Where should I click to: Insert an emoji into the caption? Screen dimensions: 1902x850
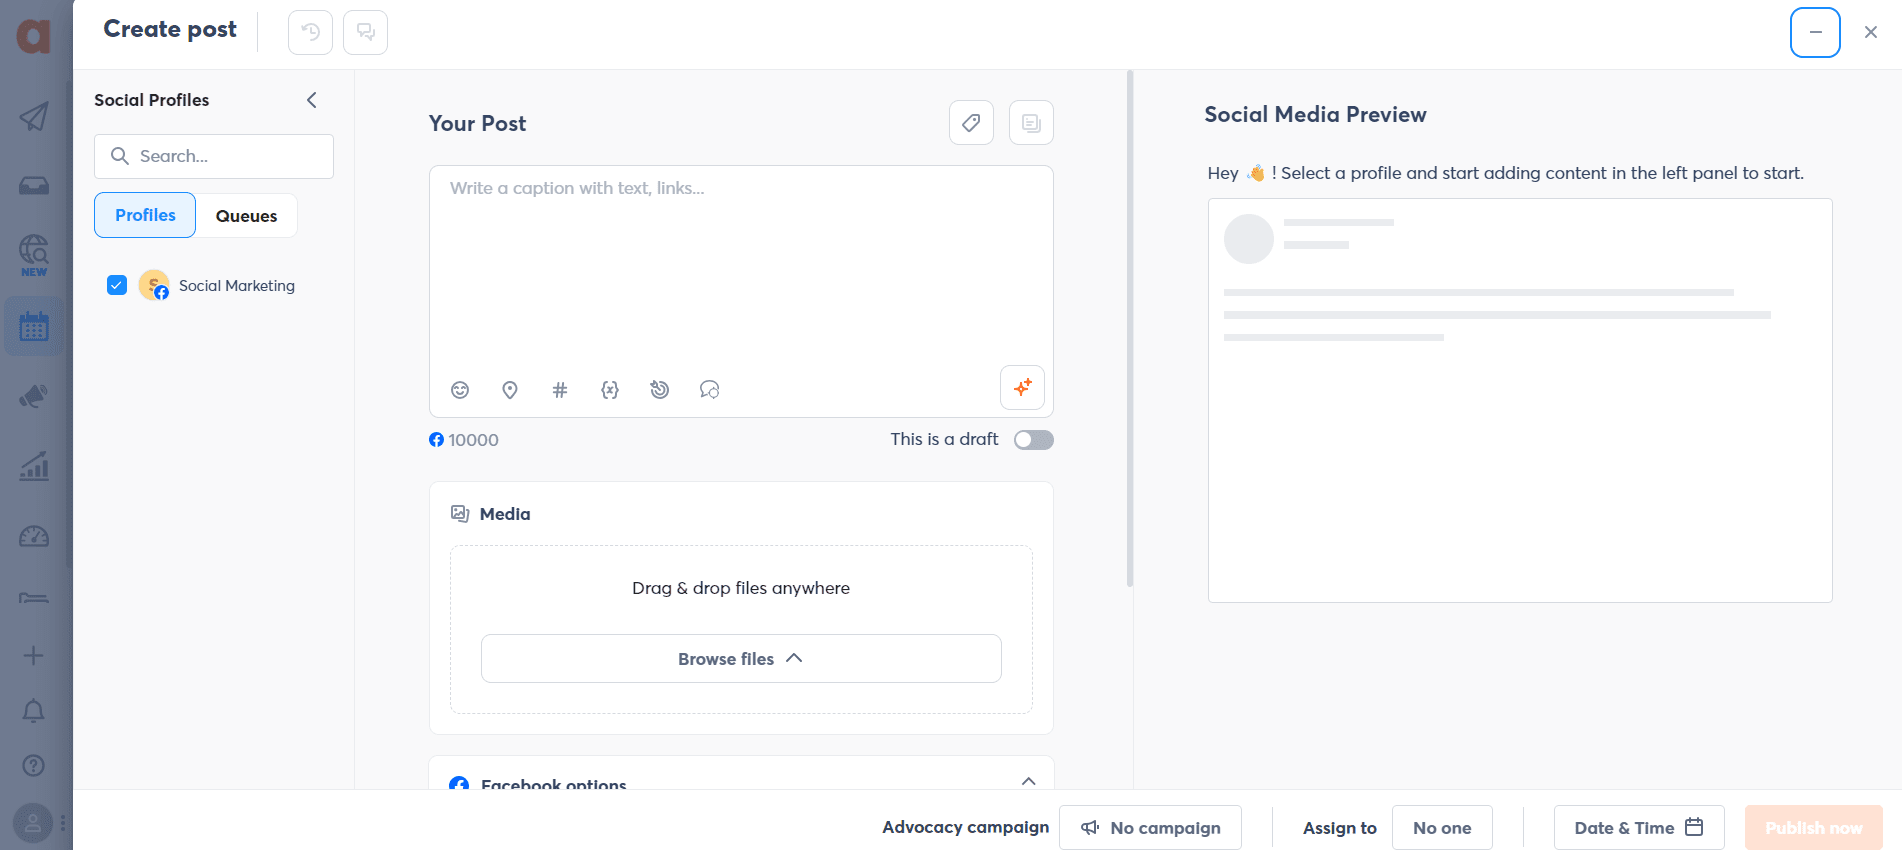[x=460, y=390]
